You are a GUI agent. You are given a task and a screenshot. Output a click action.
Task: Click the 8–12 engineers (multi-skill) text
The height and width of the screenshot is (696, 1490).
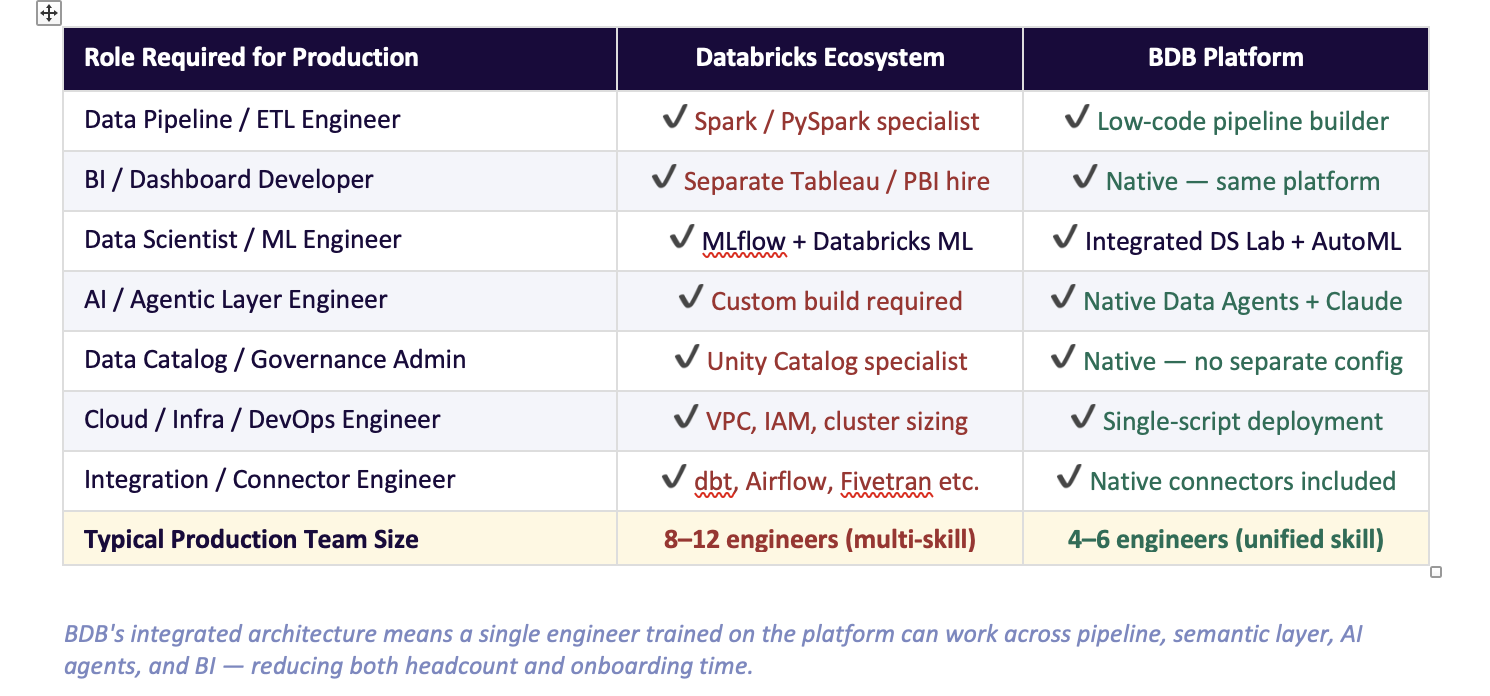click(818, 538)
